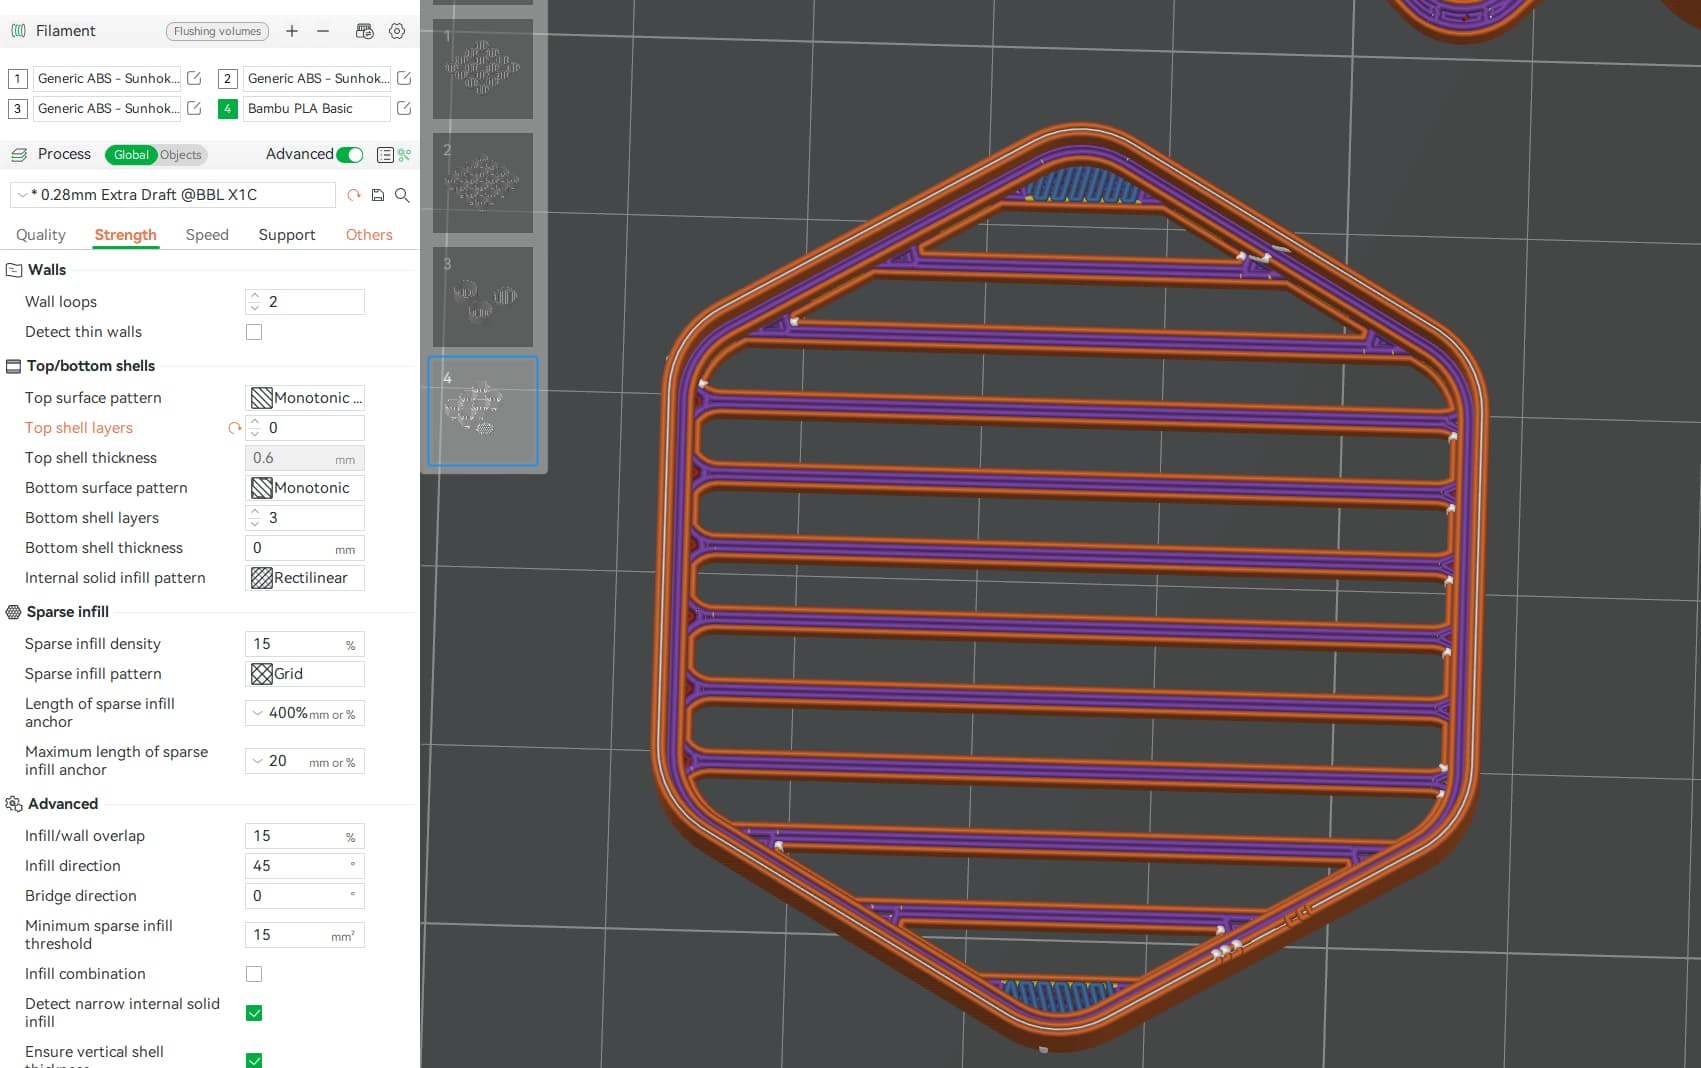Enable Infill combination checkbox
The height and width of the screenshot is (1068, 1701).
(254, 974)
